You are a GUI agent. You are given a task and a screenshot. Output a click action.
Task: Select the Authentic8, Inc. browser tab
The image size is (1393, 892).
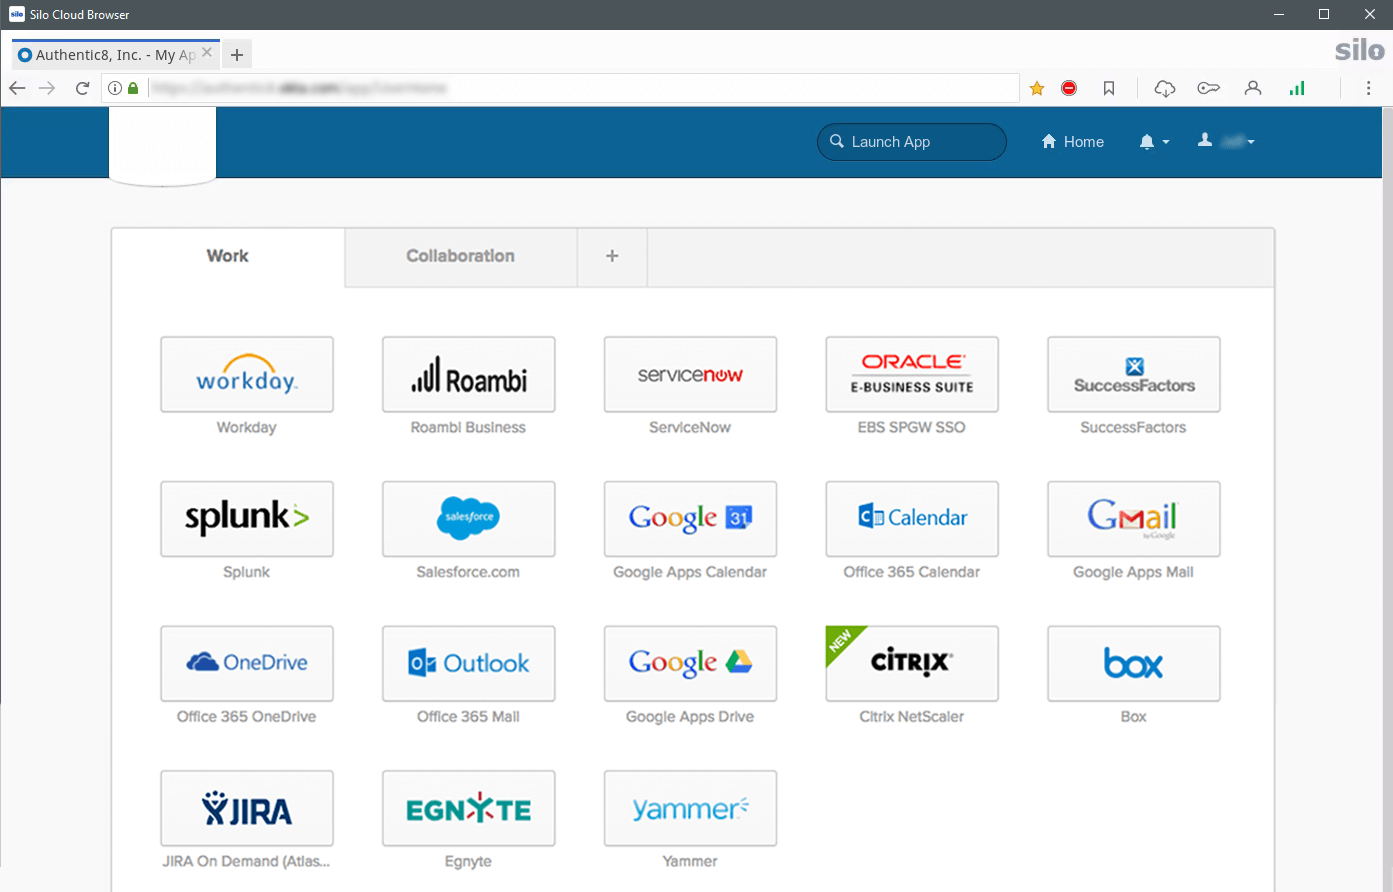[116, 54]
